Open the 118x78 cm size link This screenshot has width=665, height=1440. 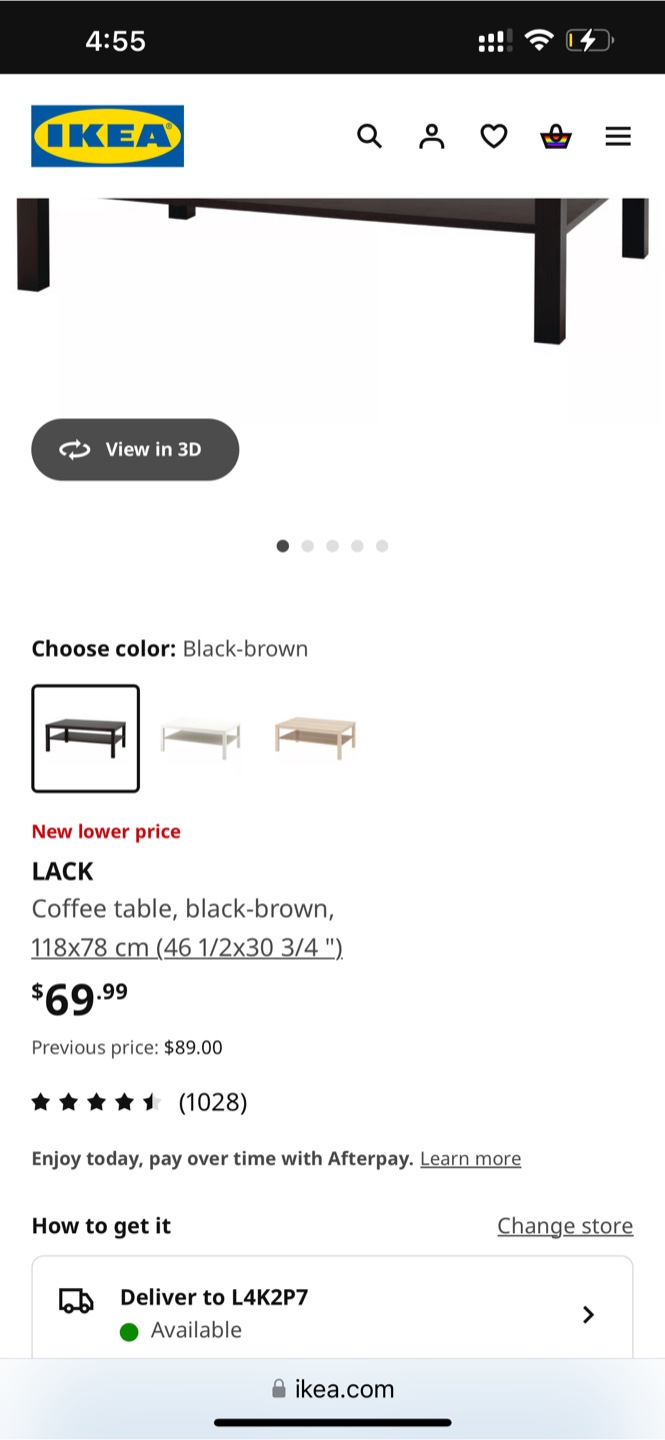(x=187, y=946)
